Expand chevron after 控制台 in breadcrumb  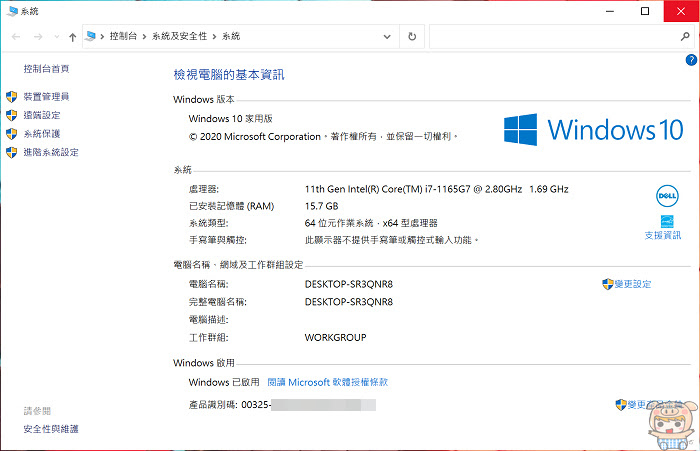(x=144, y=37)
